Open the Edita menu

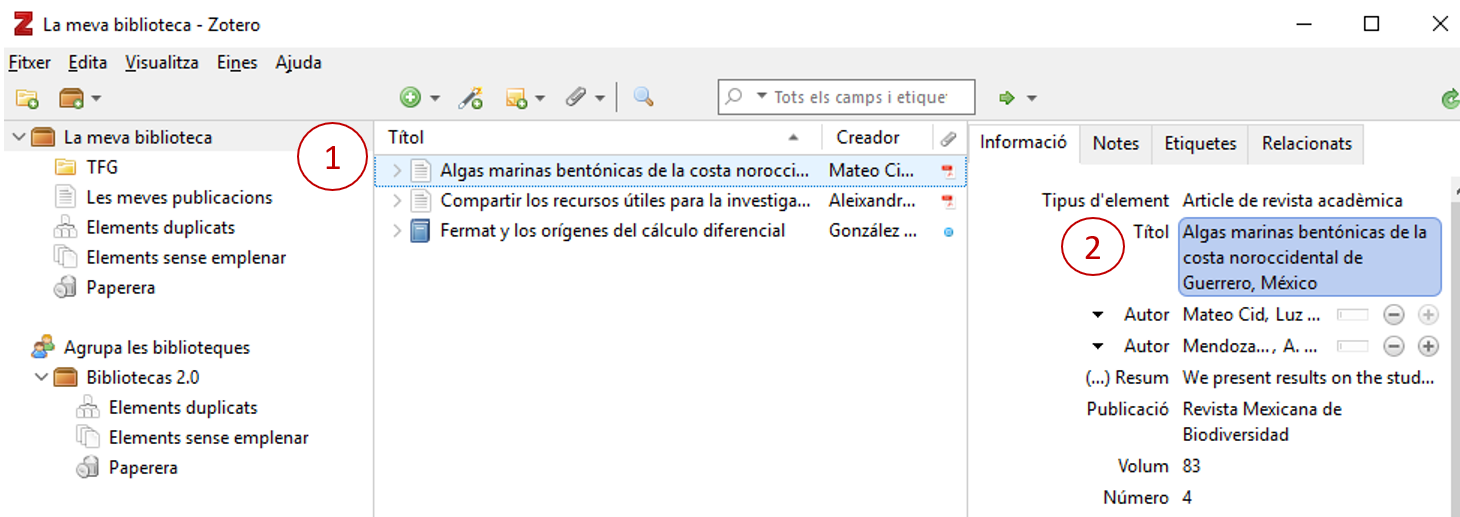click(88, 62)
